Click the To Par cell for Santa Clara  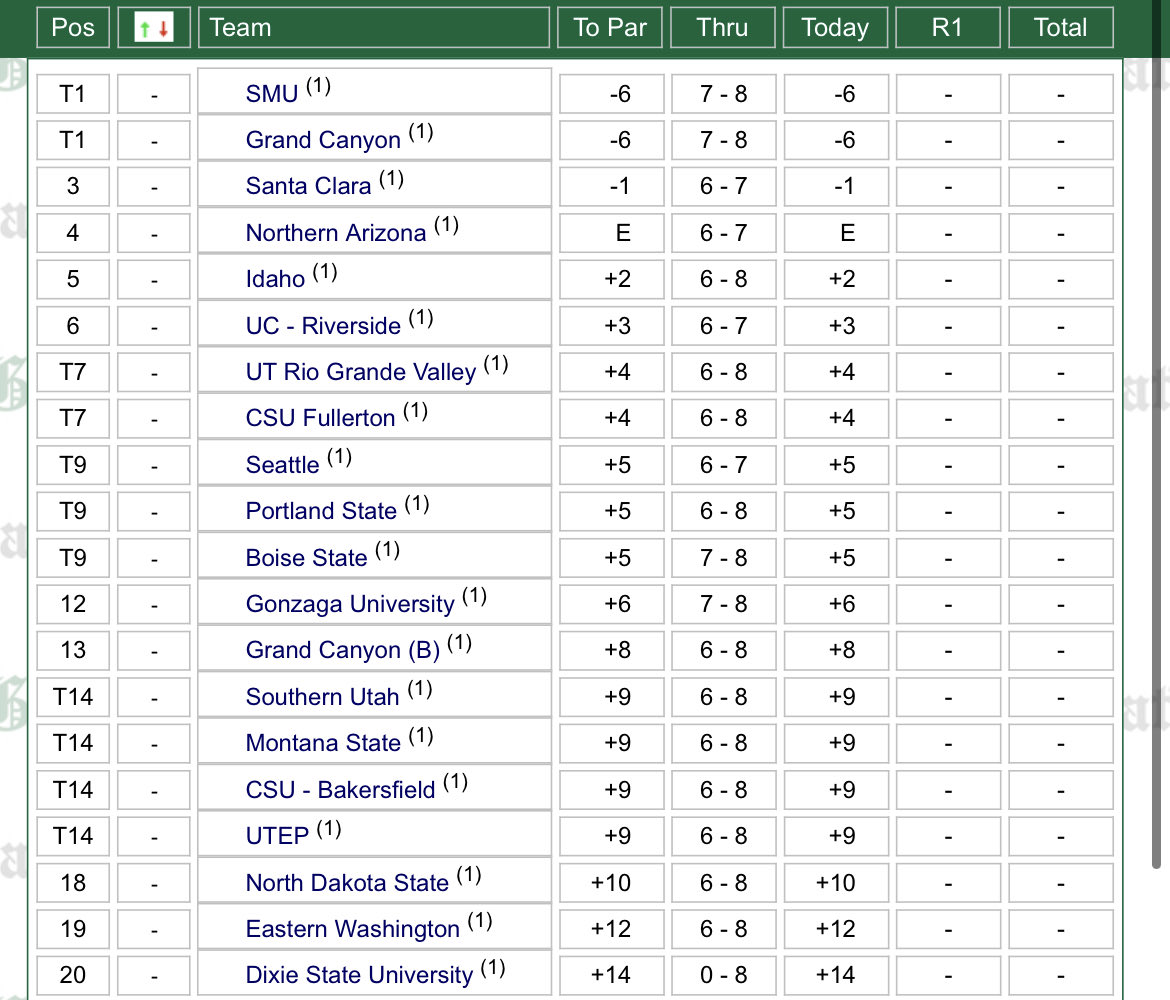pos(611,186)
